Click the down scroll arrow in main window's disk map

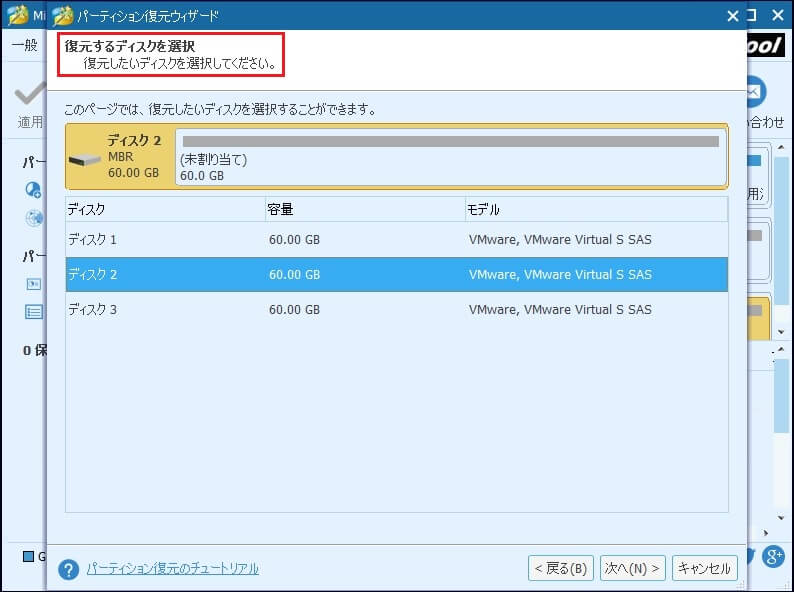[x=781, y=332]
